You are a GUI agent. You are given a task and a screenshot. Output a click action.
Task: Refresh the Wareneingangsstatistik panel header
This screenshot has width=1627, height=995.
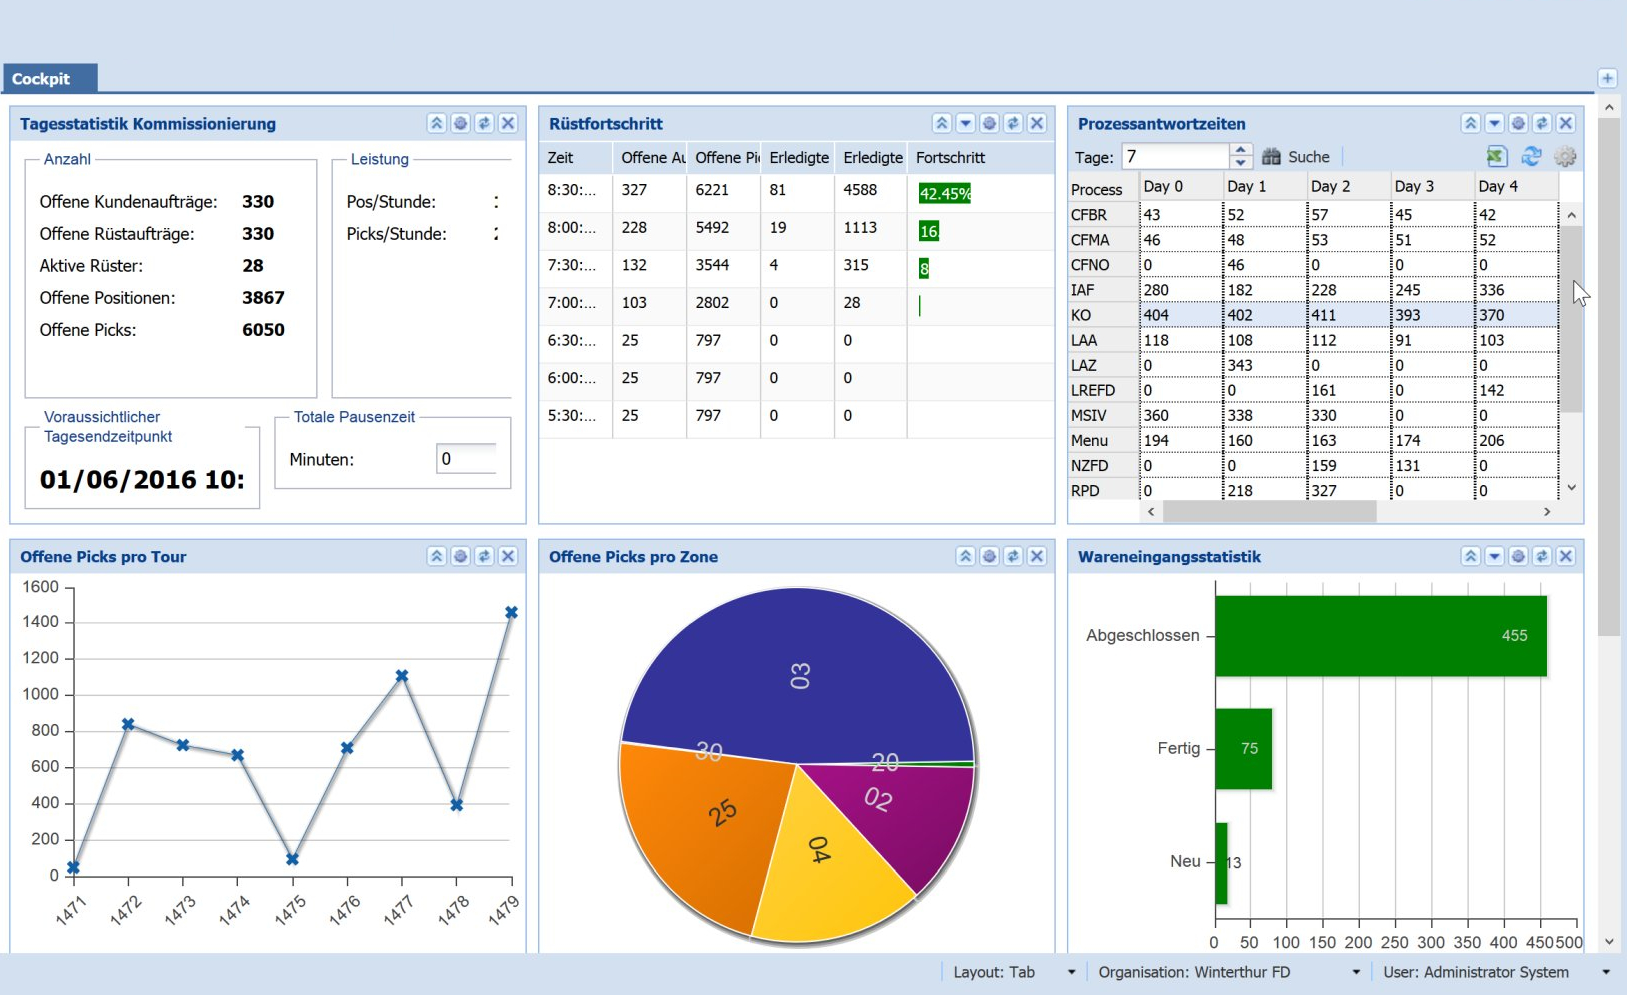pyautogui.click(x=1542, y=556)
